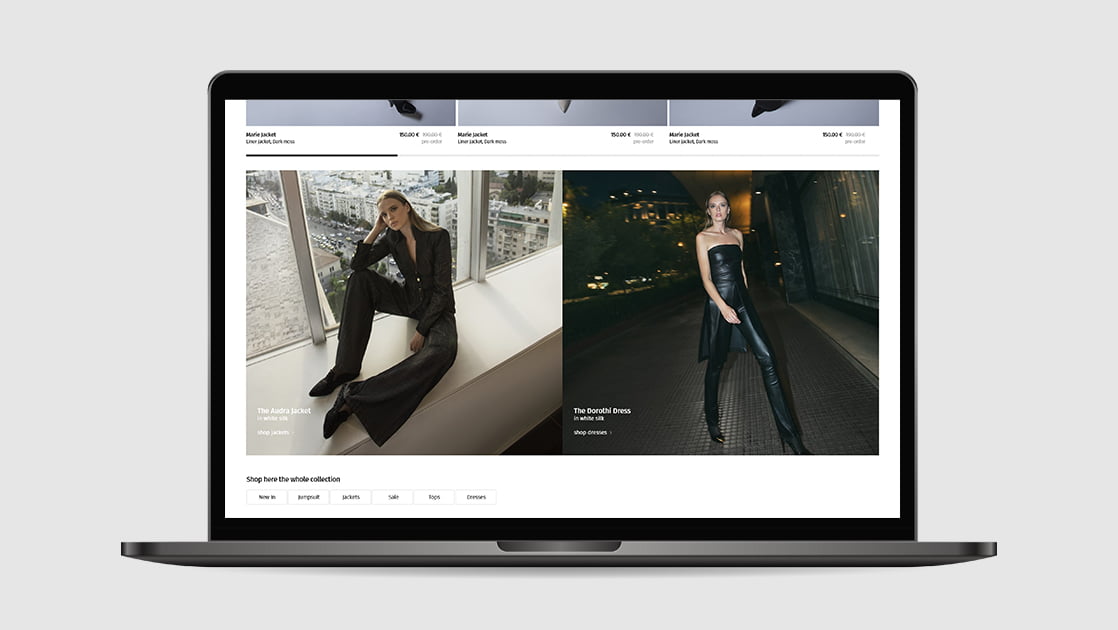Open the Sale category
The image size is (1118, 630).
point(393,497)
